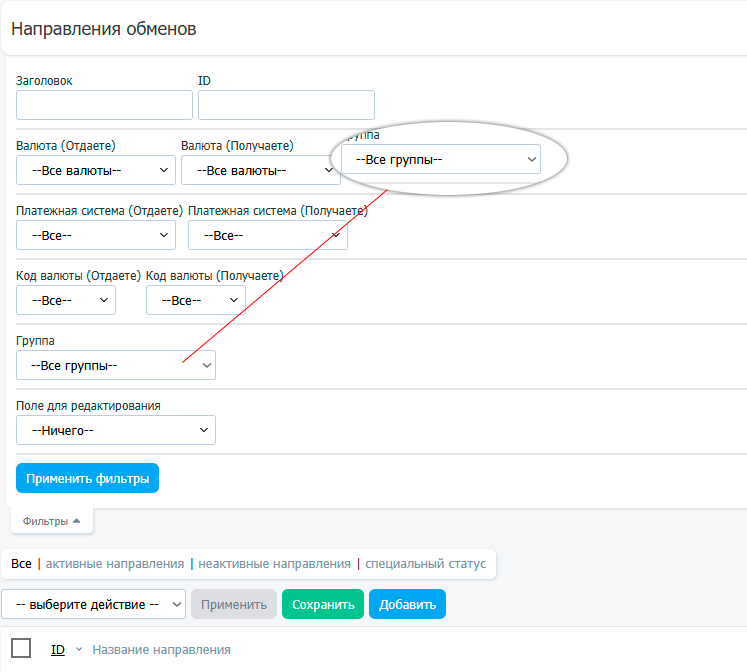
Task: Open the Валюта (Получаете) dropdown
Action: click(260, 170)
